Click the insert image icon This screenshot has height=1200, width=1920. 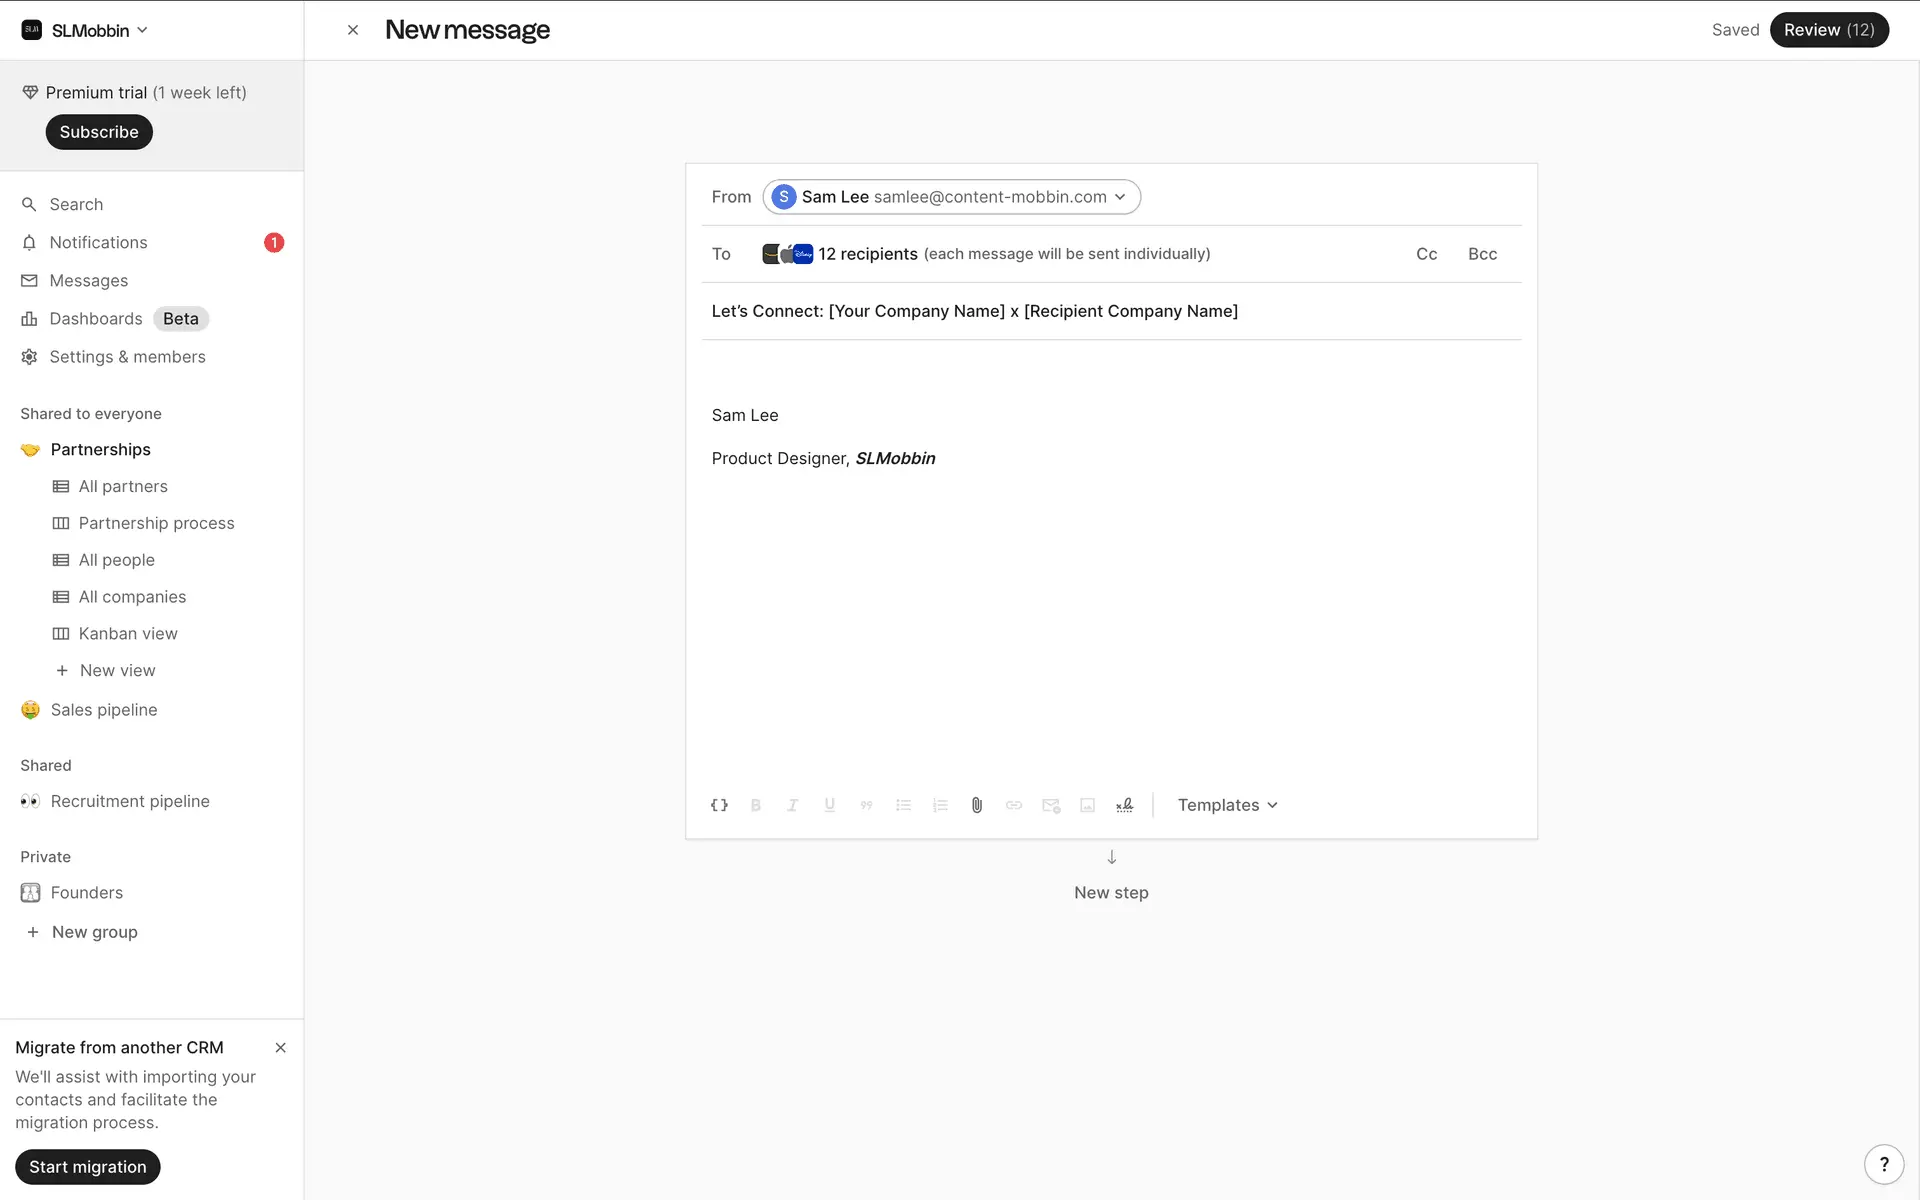(1087, 805)
